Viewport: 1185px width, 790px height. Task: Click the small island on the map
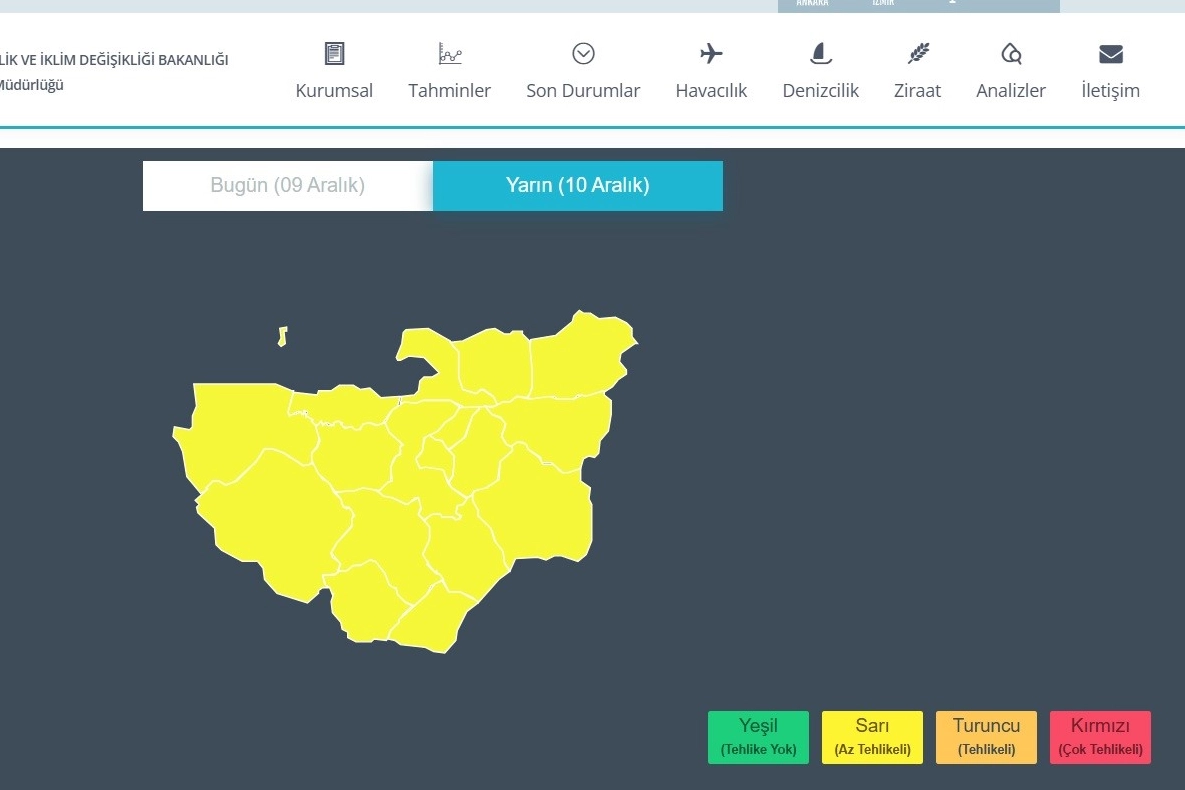[x=283, y=337]
